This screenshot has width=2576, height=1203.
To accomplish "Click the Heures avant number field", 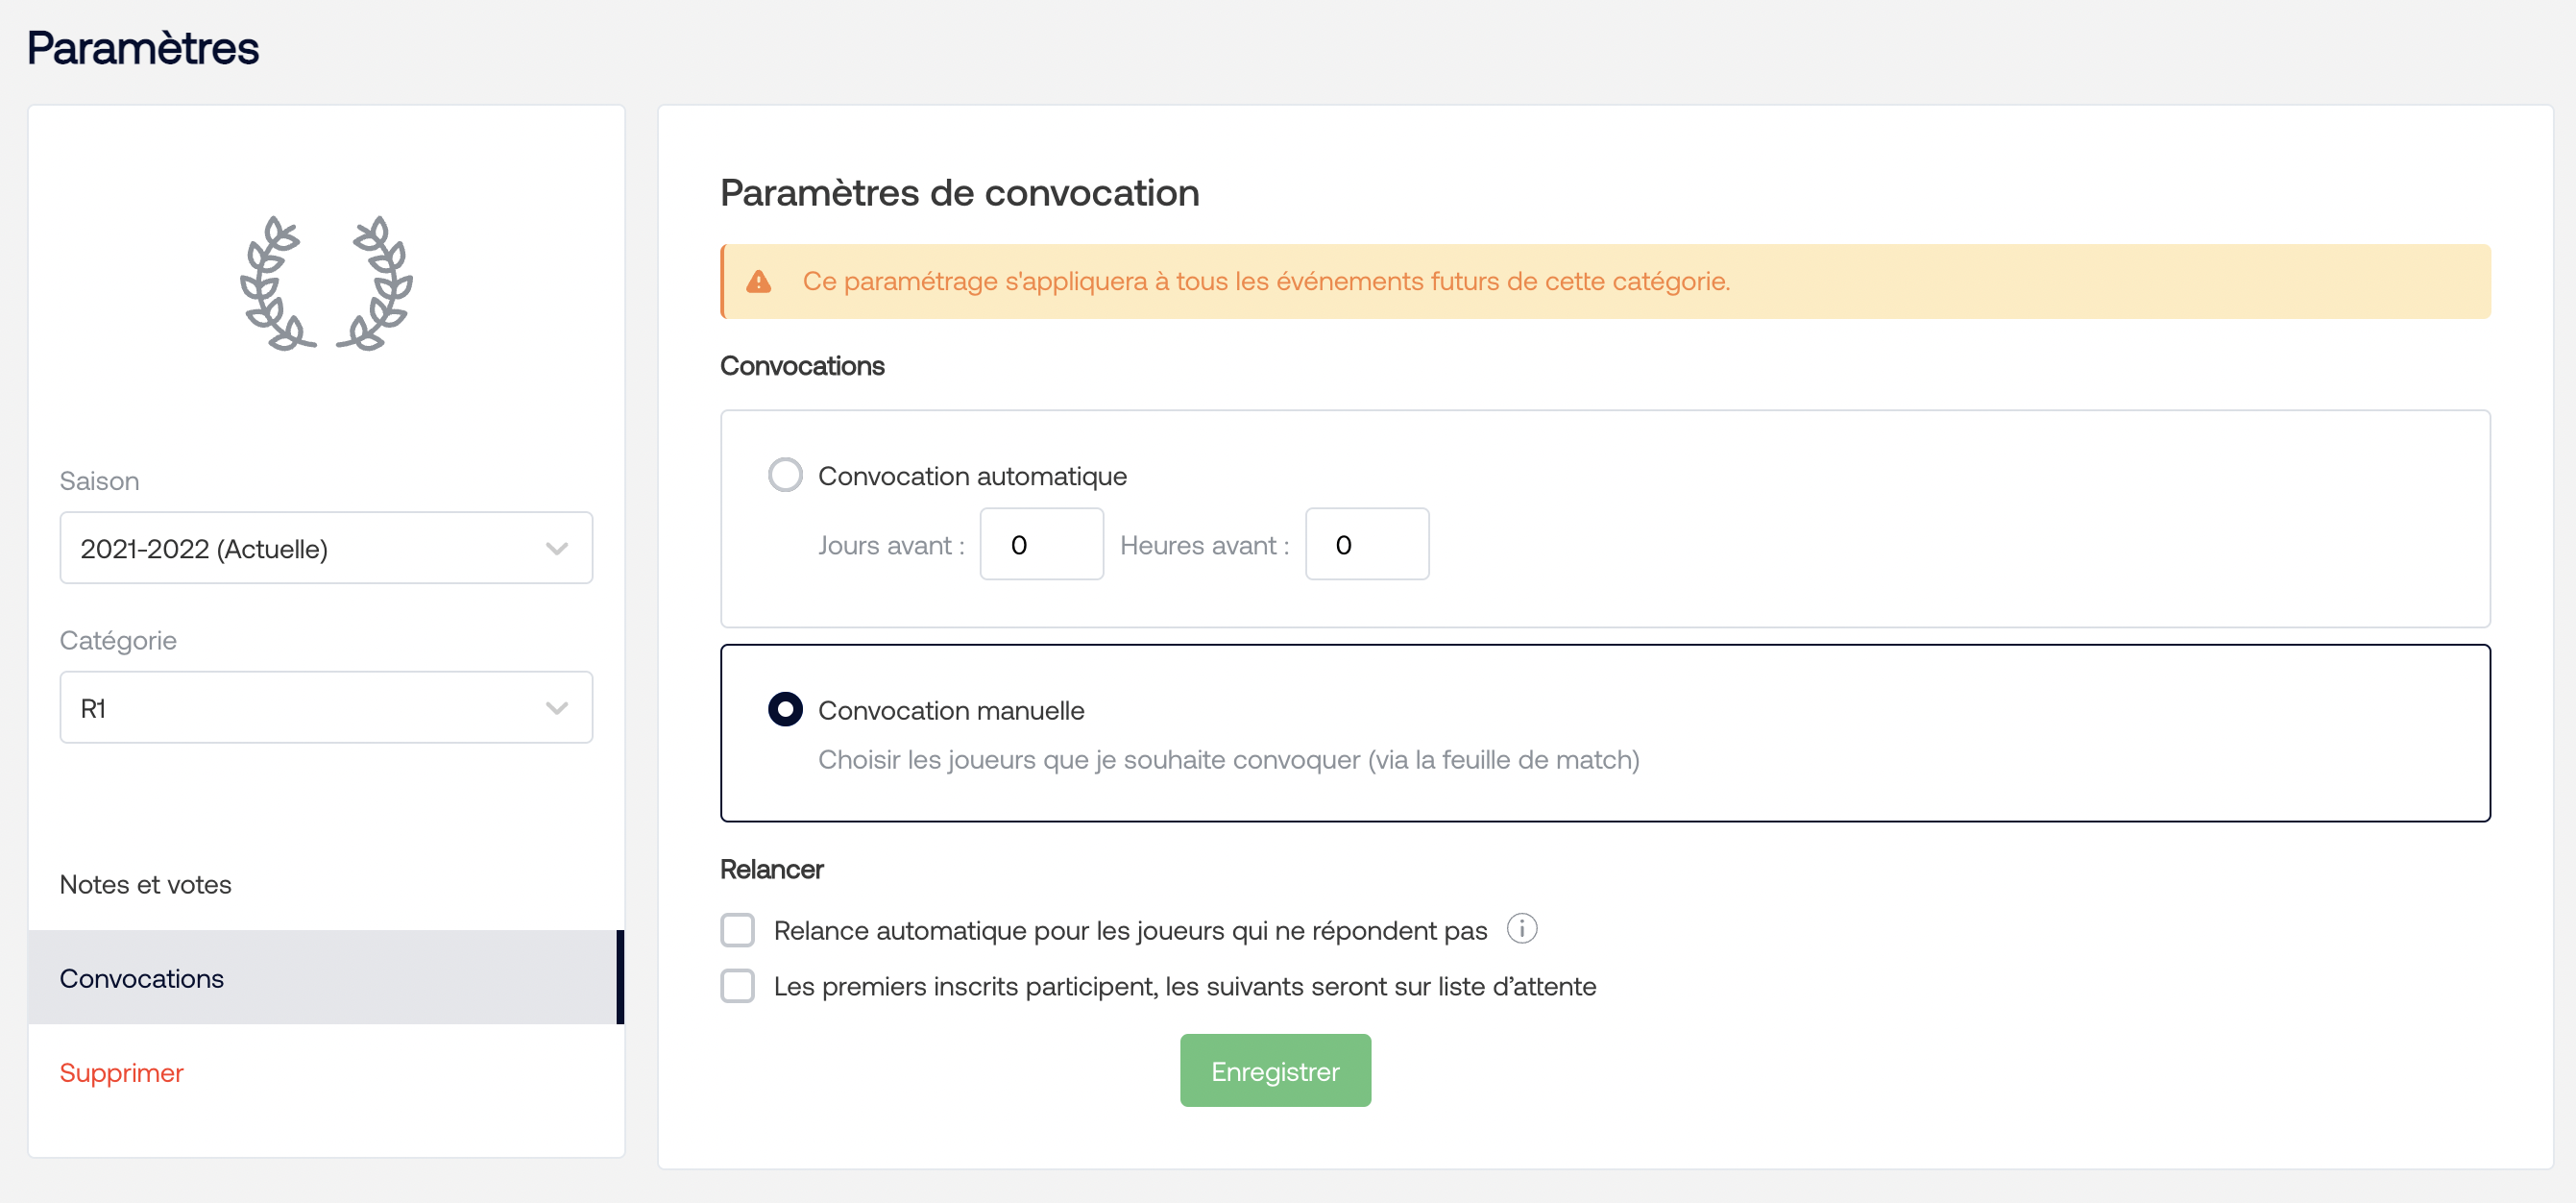I will pyautogui.click(x=1366, y=544).
